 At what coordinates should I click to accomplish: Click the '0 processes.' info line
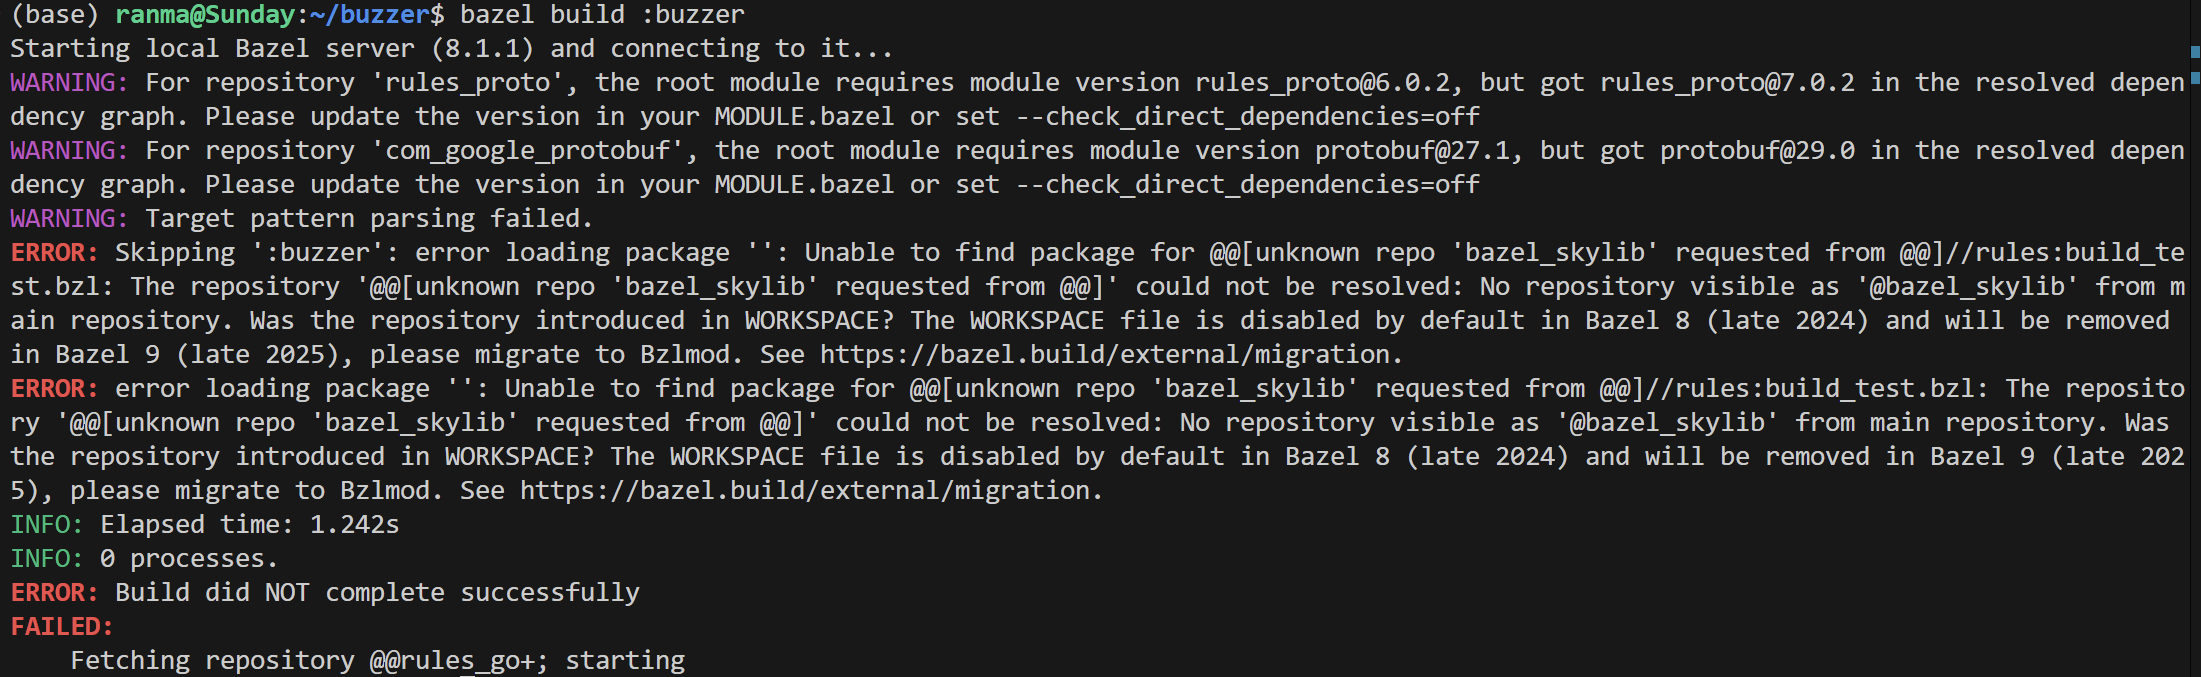(189, 559)
